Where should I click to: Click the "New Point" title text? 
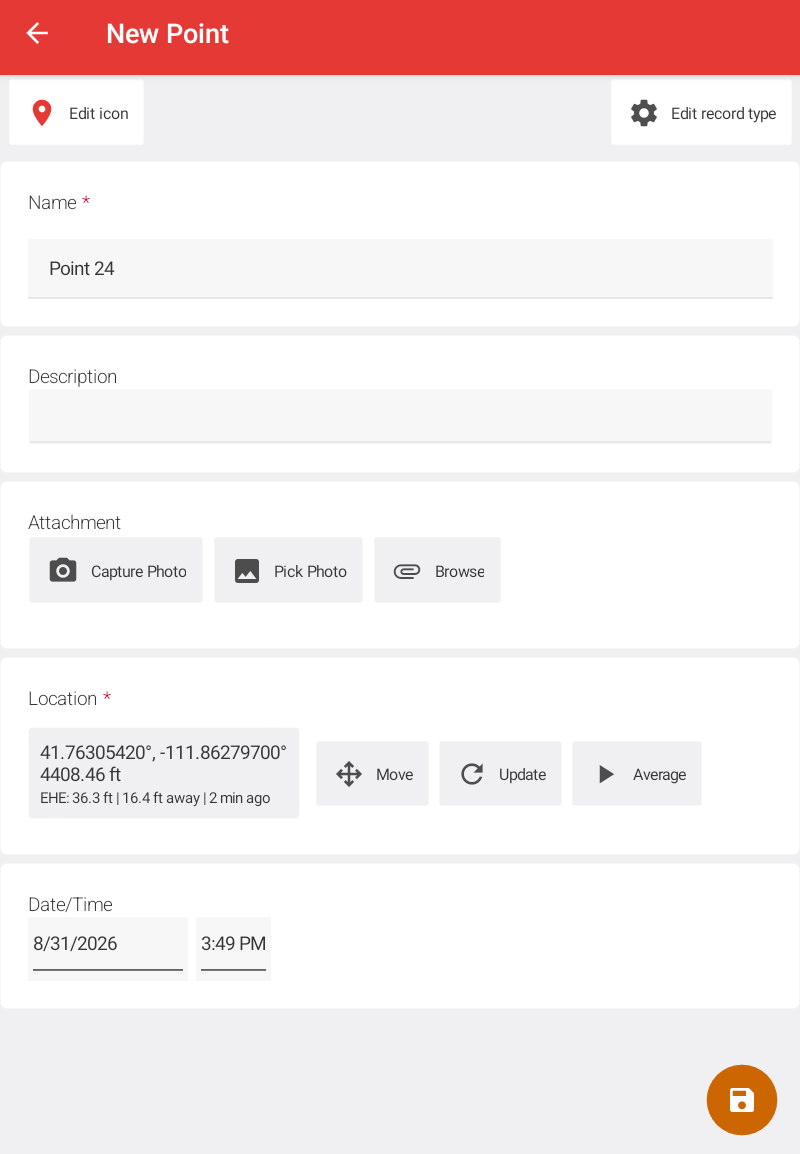point(168,34)
